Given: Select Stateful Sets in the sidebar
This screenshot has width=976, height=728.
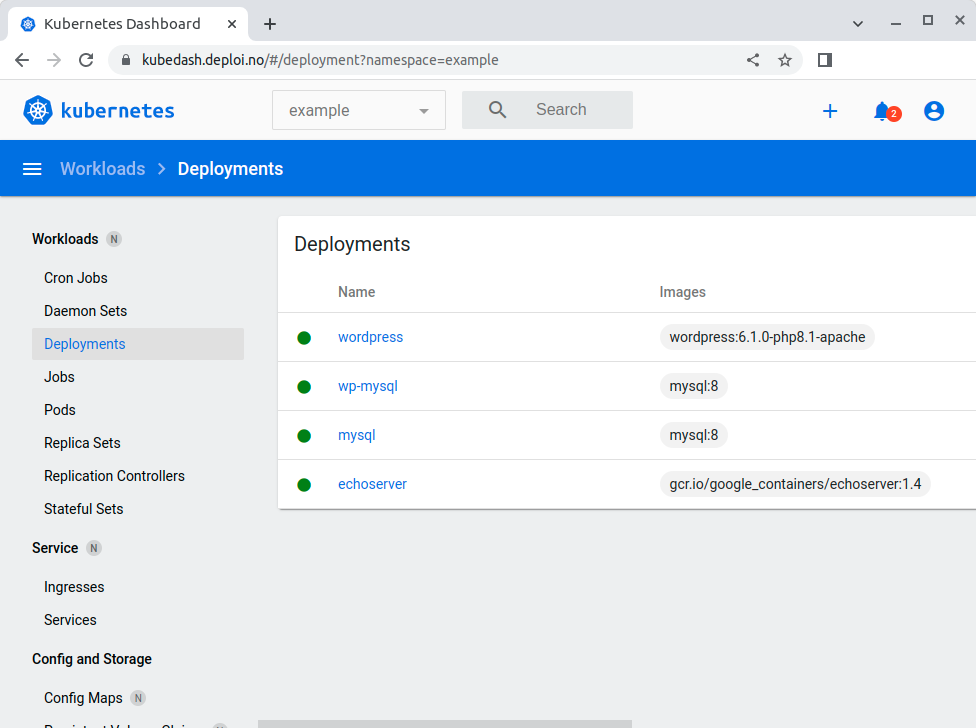Looking at the screenshot, I should [85, 509].
